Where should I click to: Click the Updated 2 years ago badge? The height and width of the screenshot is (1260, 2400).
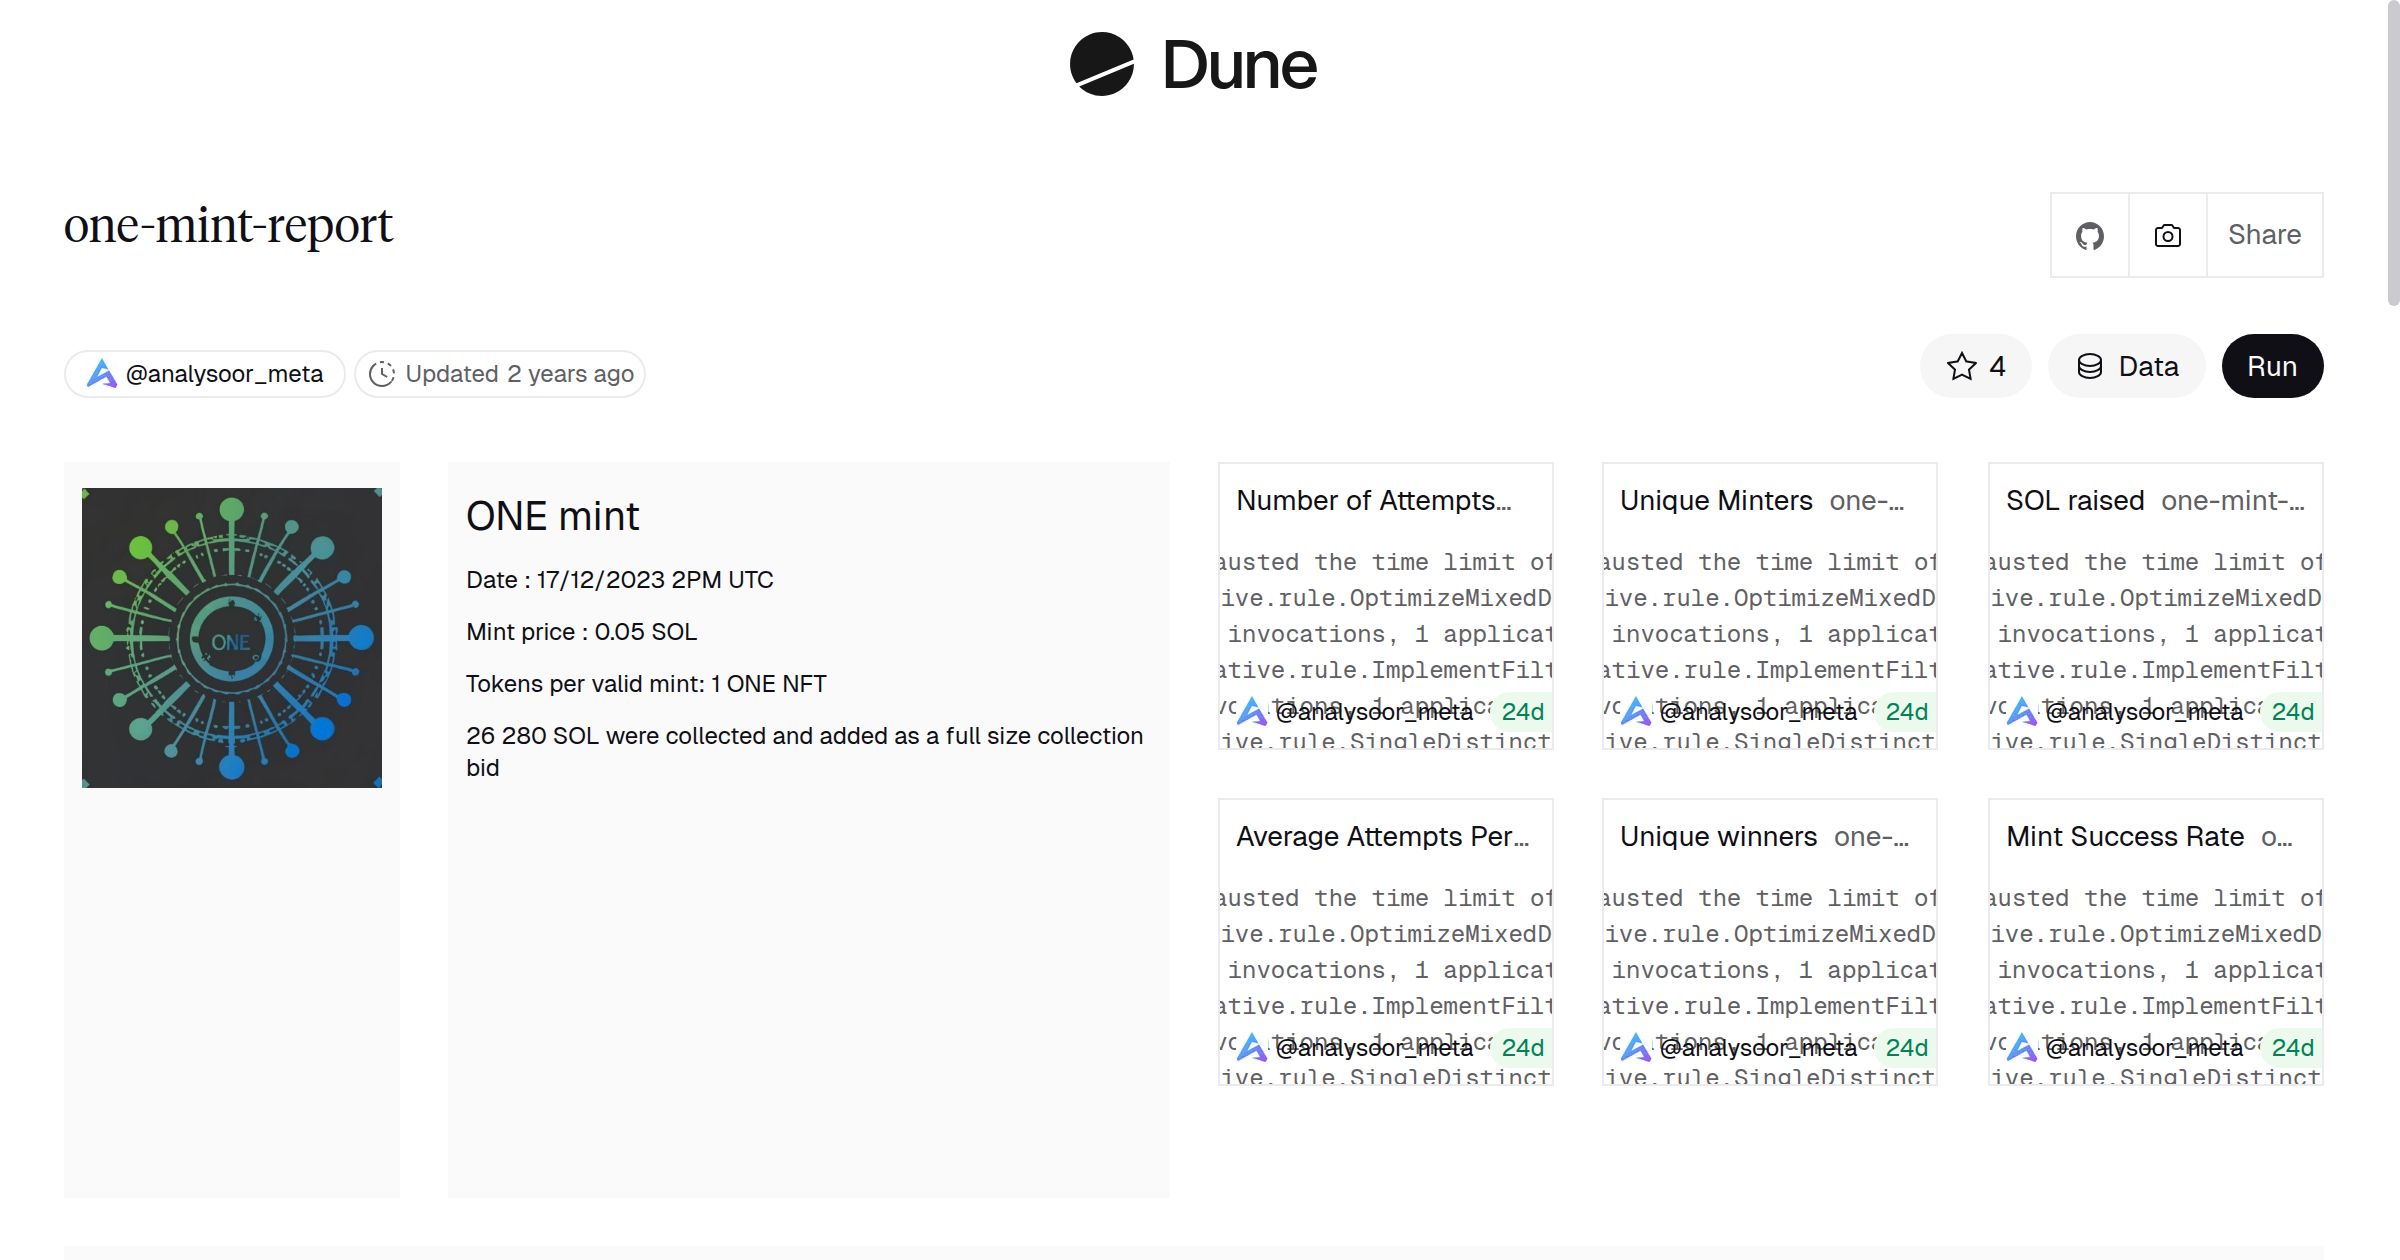500,374
